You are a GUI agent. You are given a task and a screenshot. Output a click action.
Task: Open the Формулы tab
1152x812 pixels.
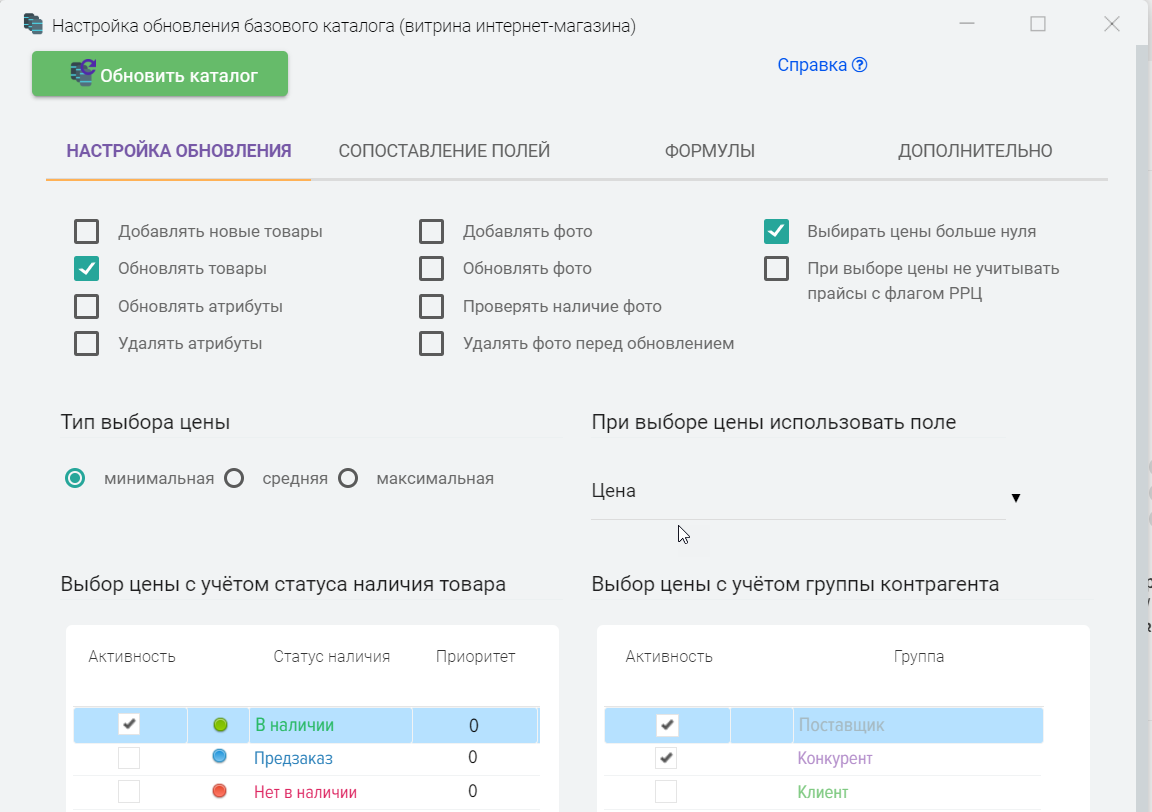click(x=709, y=152)
